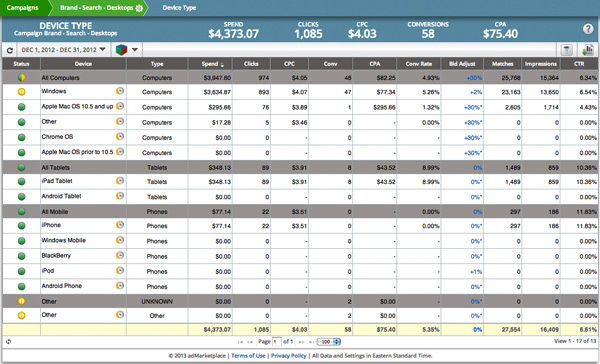
Task: Open the help question mark icon
Action: click(587, 29)
